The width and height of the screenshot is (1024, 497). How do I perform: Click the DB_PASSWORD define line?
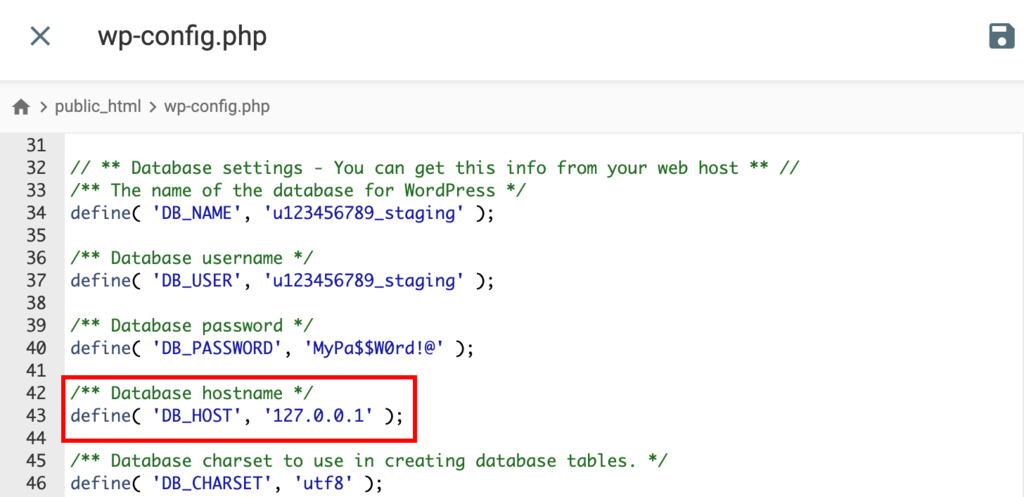coord(272,348)
